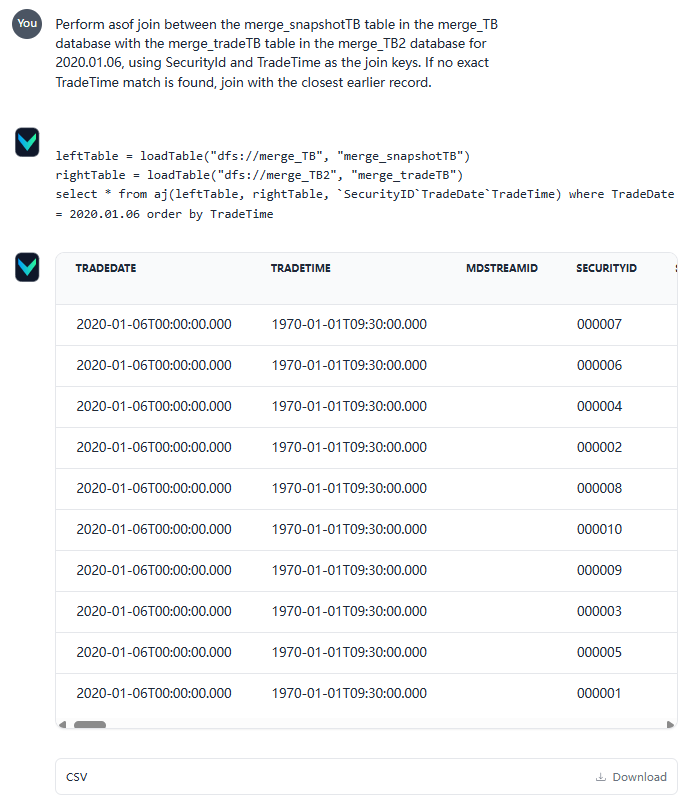The width and height of the screenshot is (695, 805).
Task: Click the assistant logo beside the results table
Action: click(27, 267)
